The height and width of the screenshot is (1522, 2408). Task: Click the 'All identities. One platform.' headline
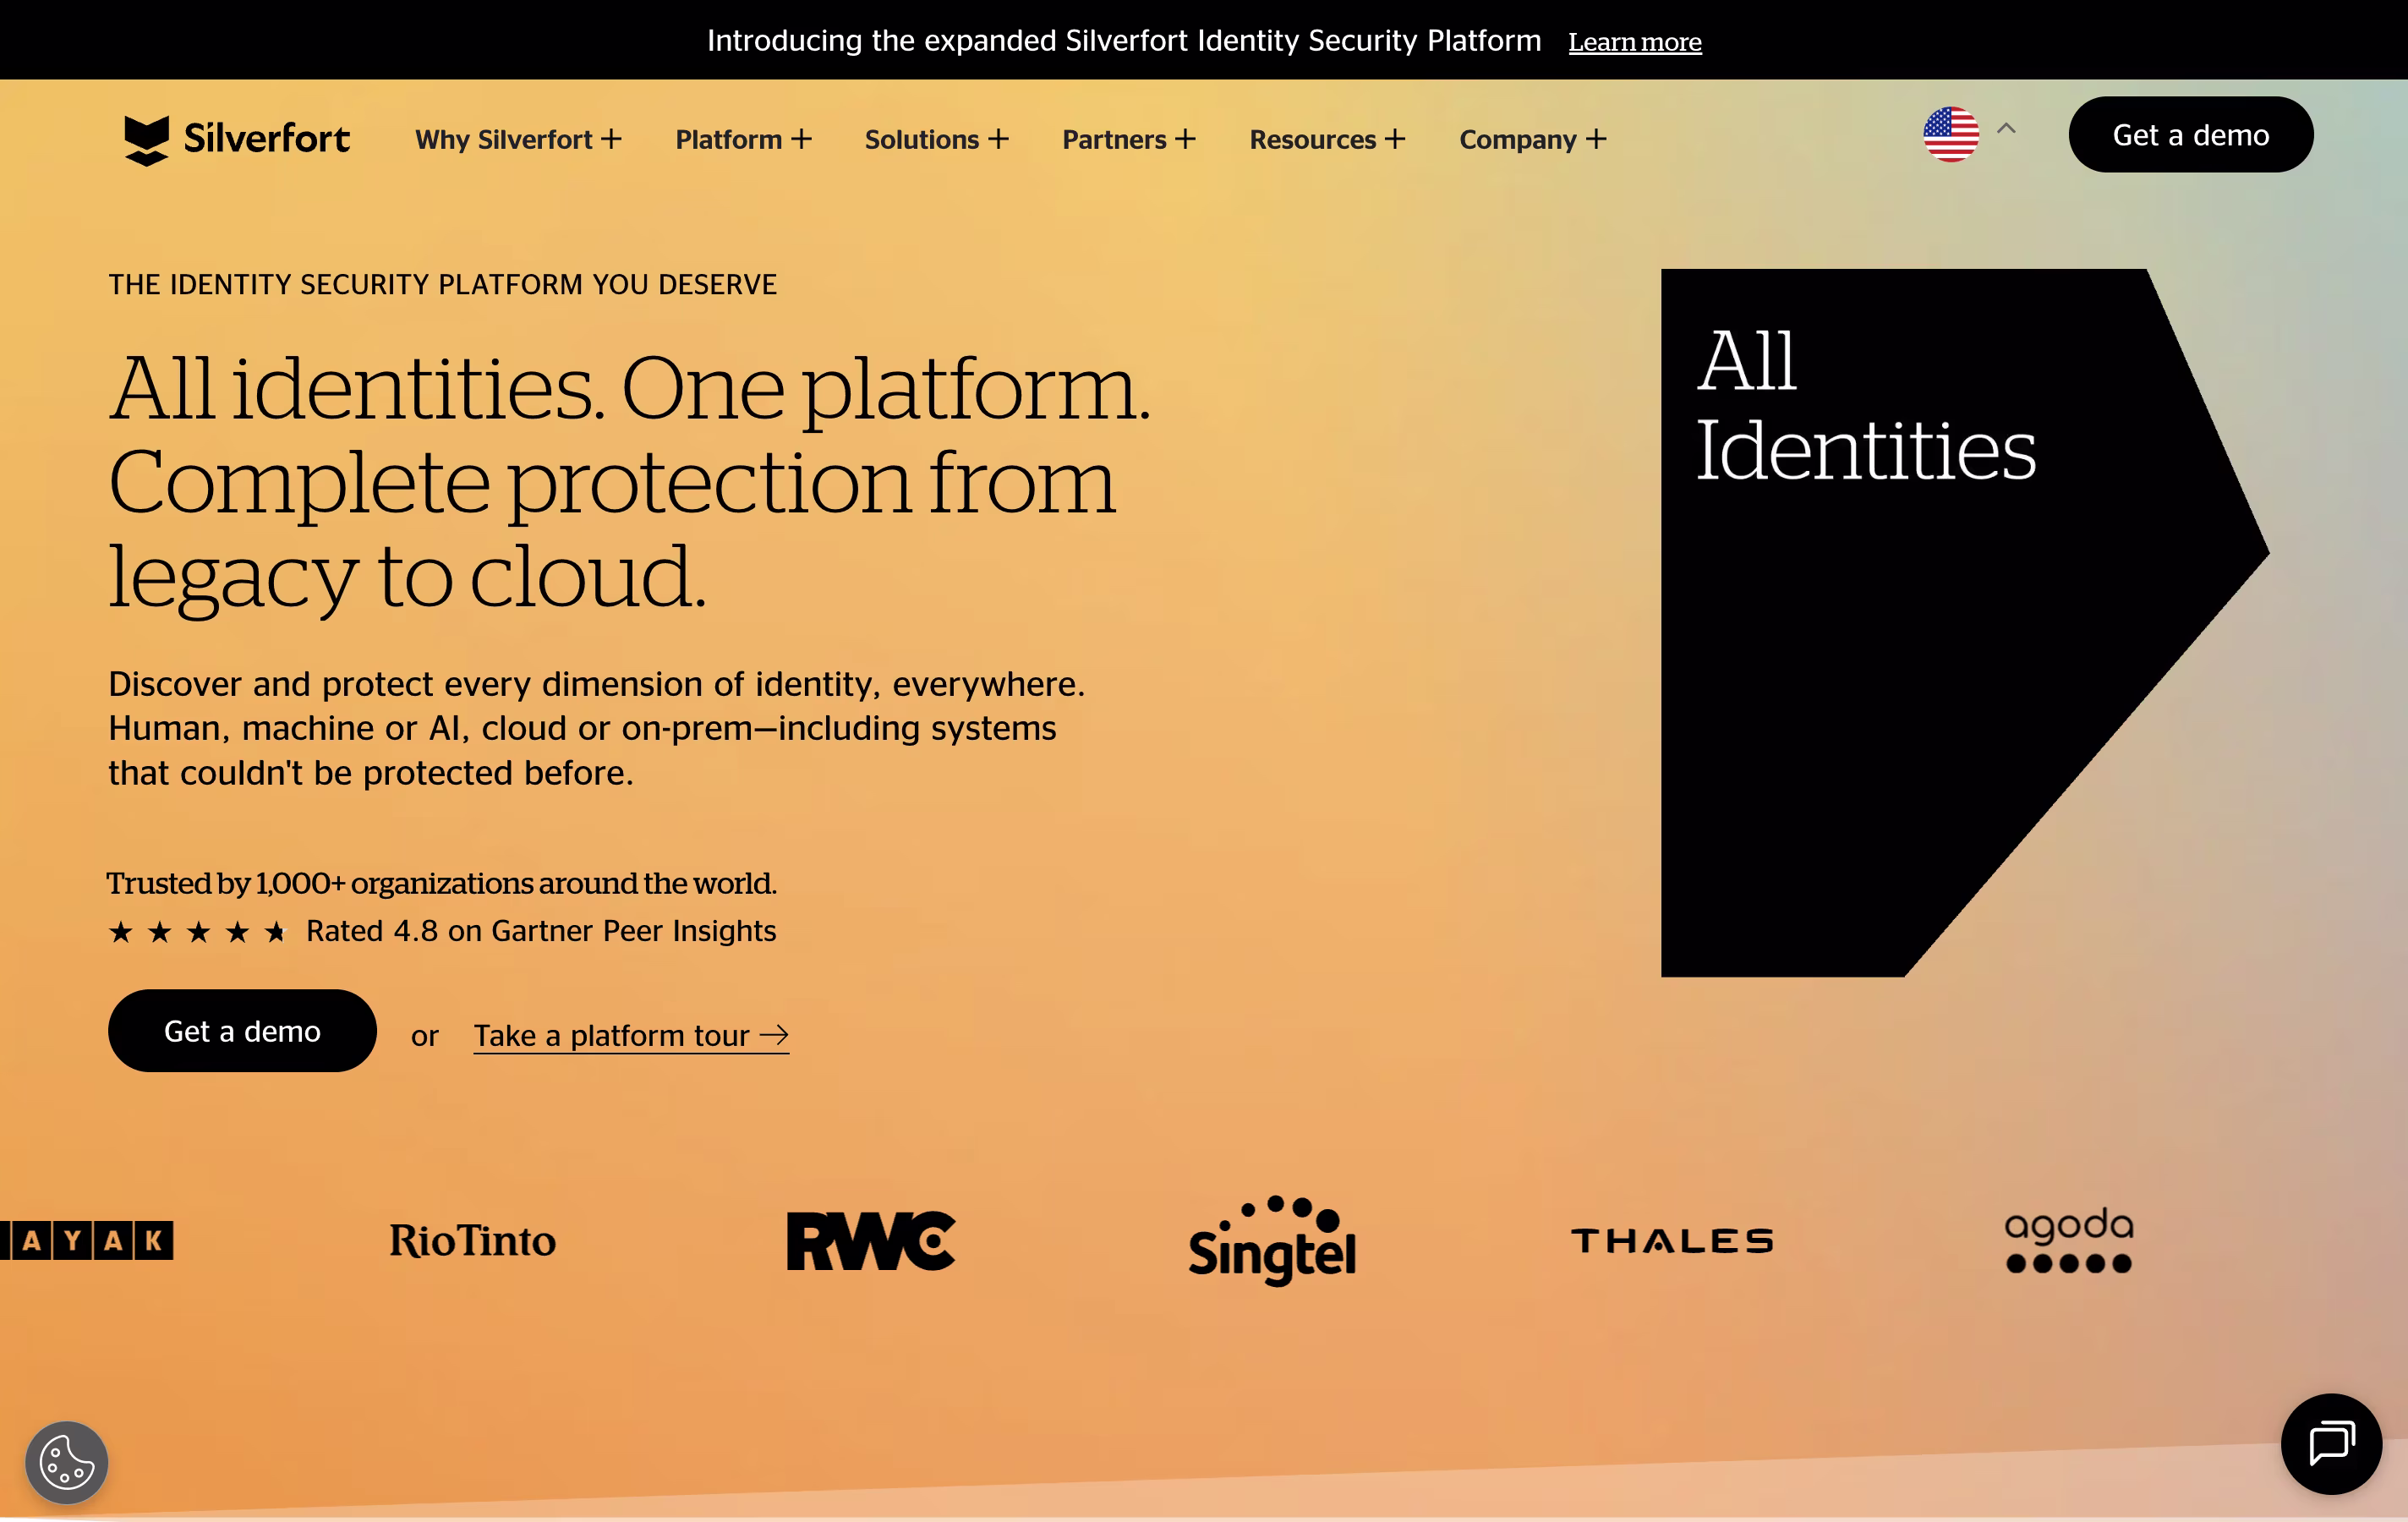630,482
